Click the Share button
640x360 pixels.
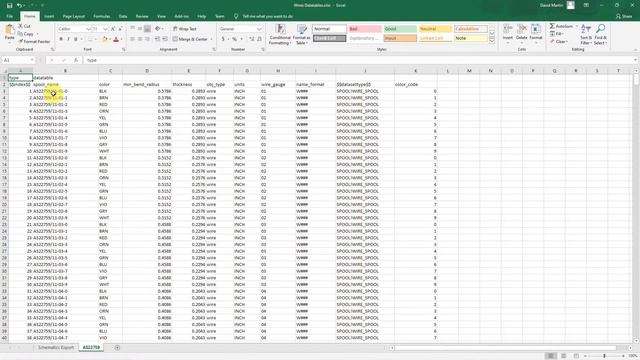(x=624, y=16)
